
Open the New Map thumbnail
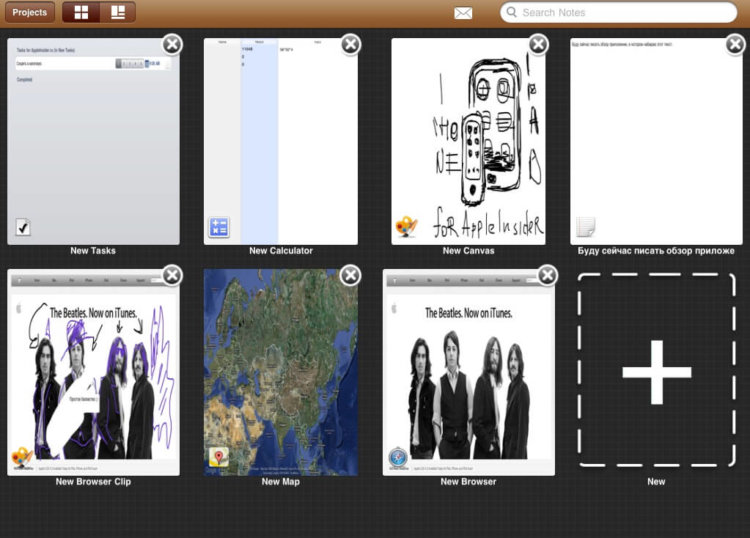click(281, 372)
